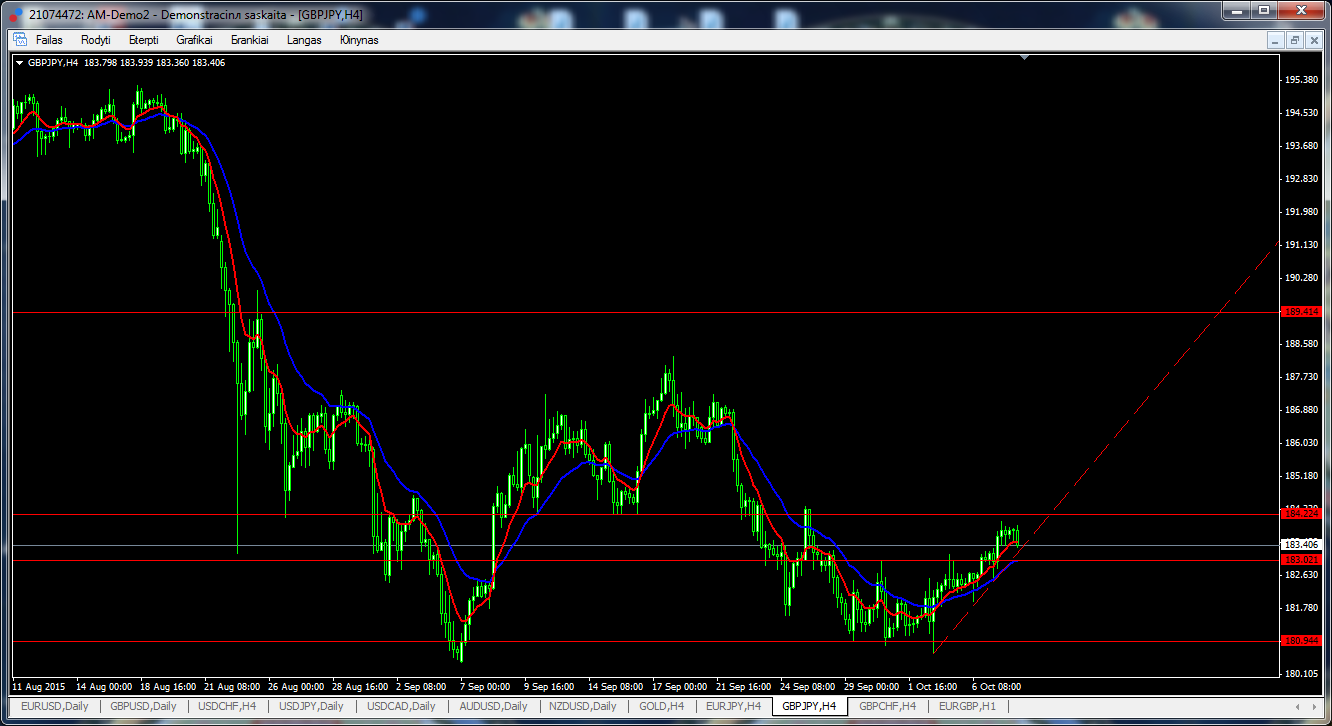This screenshot has width=1332, height=726.
Task: Switch to the EURJPY,H4 chart tab
Action: click(733, 706)
